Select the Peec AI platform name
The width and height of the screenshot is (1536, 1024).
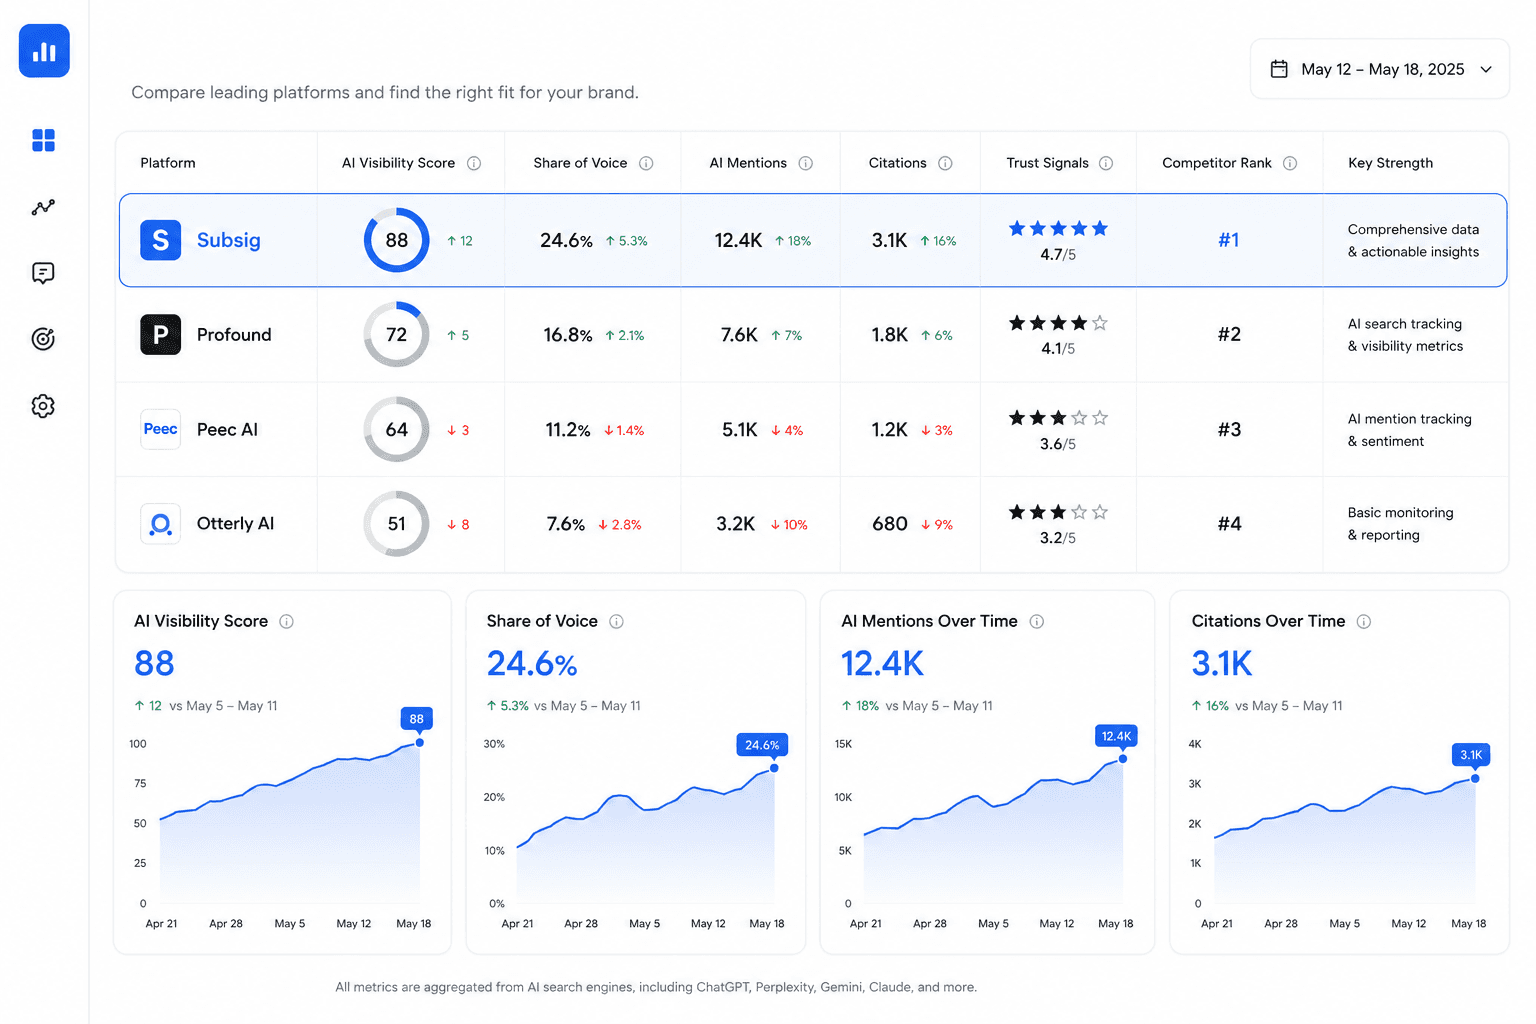click(x=227, y=429)
